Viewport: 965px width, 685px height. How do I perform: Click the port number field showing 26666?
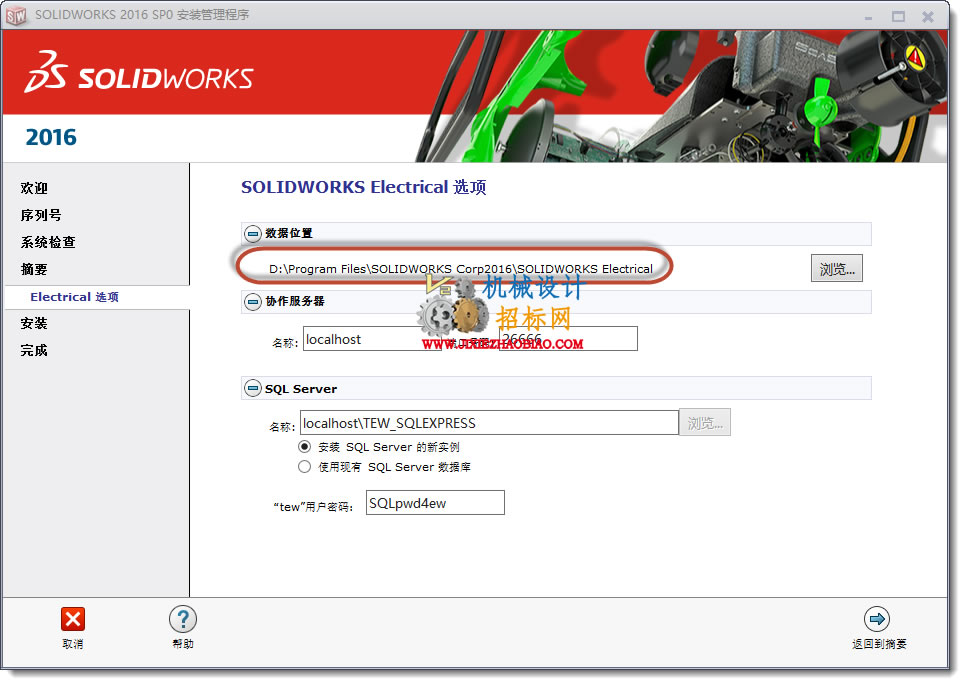[568, 339]
